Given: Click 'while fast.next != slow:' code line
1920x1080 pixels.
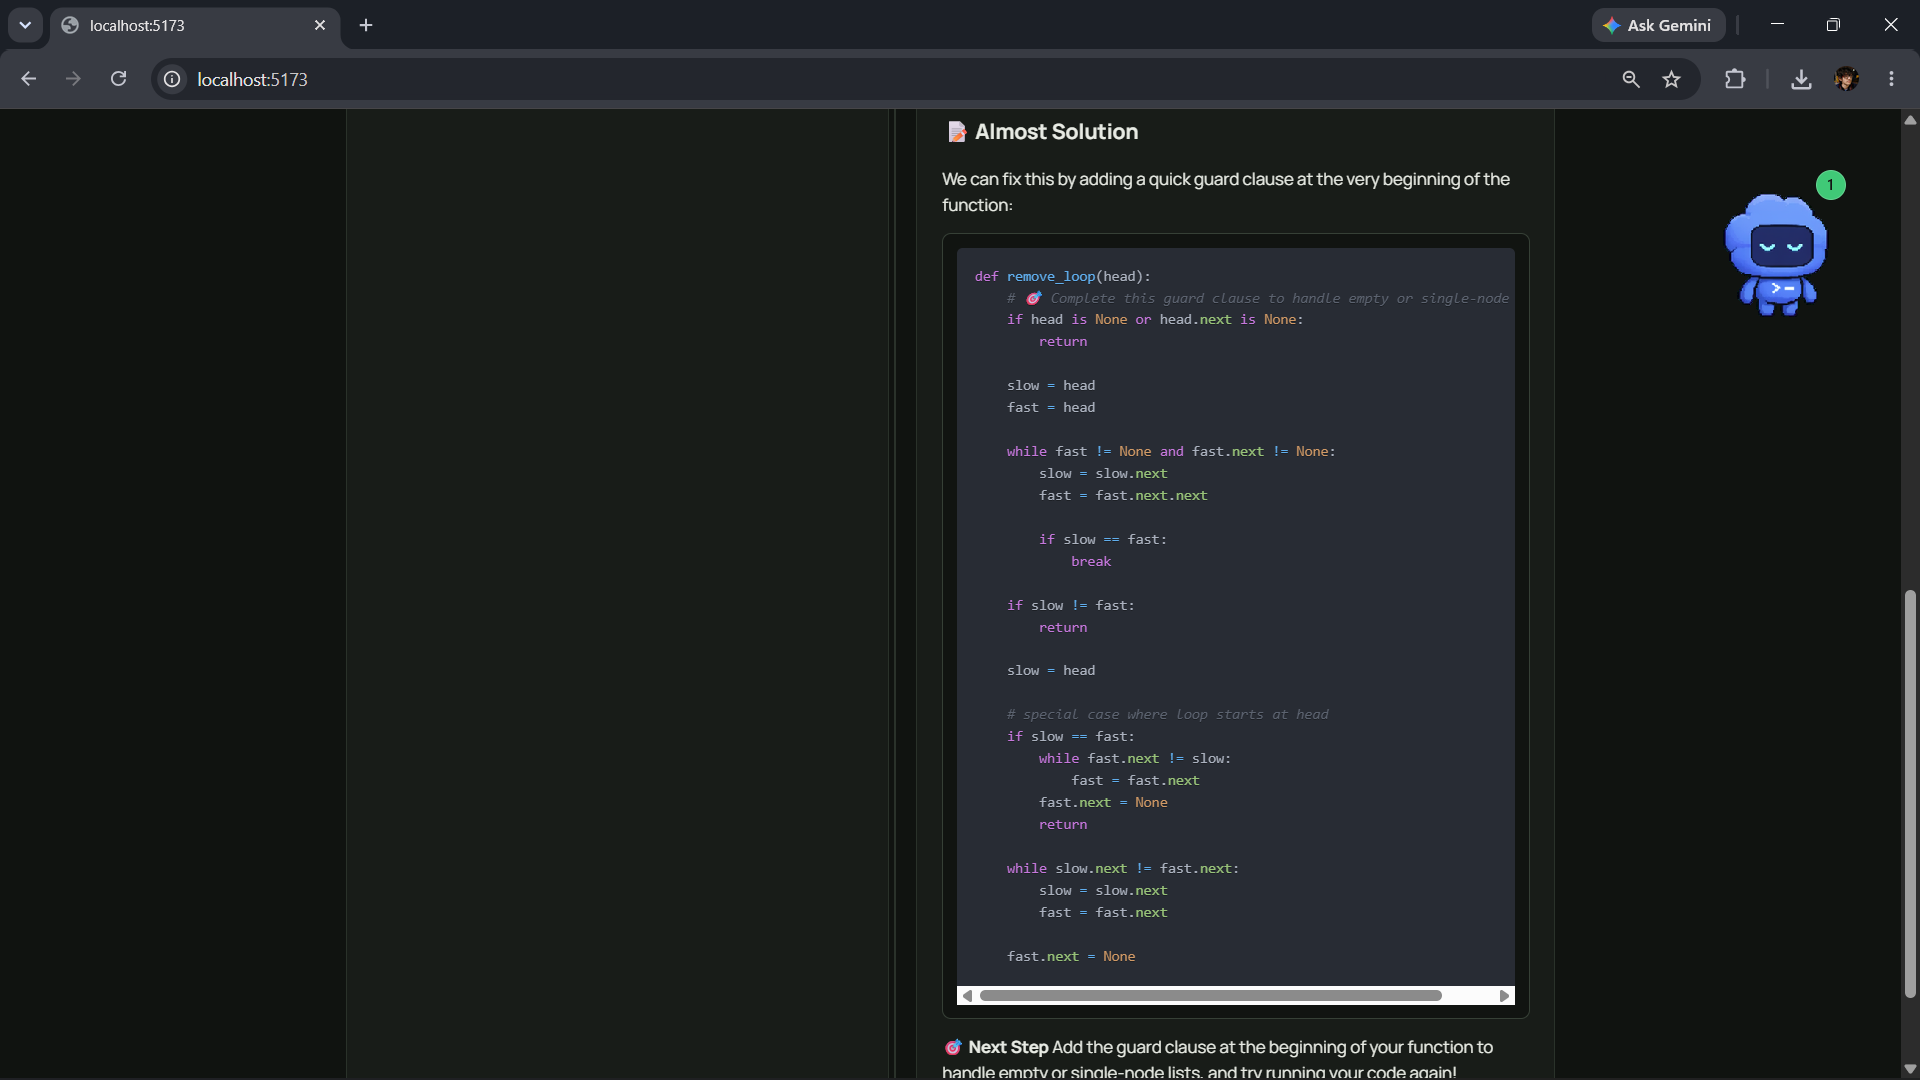Looking at the screenshot, I should click(x=1134, y=759).
